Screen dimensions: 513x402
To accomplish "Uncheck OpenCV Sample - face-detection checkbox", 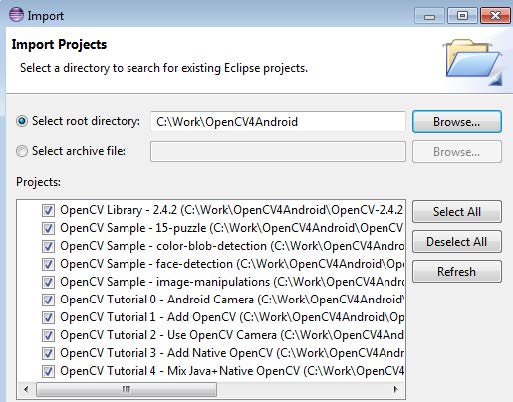I will tap(48, 265).
